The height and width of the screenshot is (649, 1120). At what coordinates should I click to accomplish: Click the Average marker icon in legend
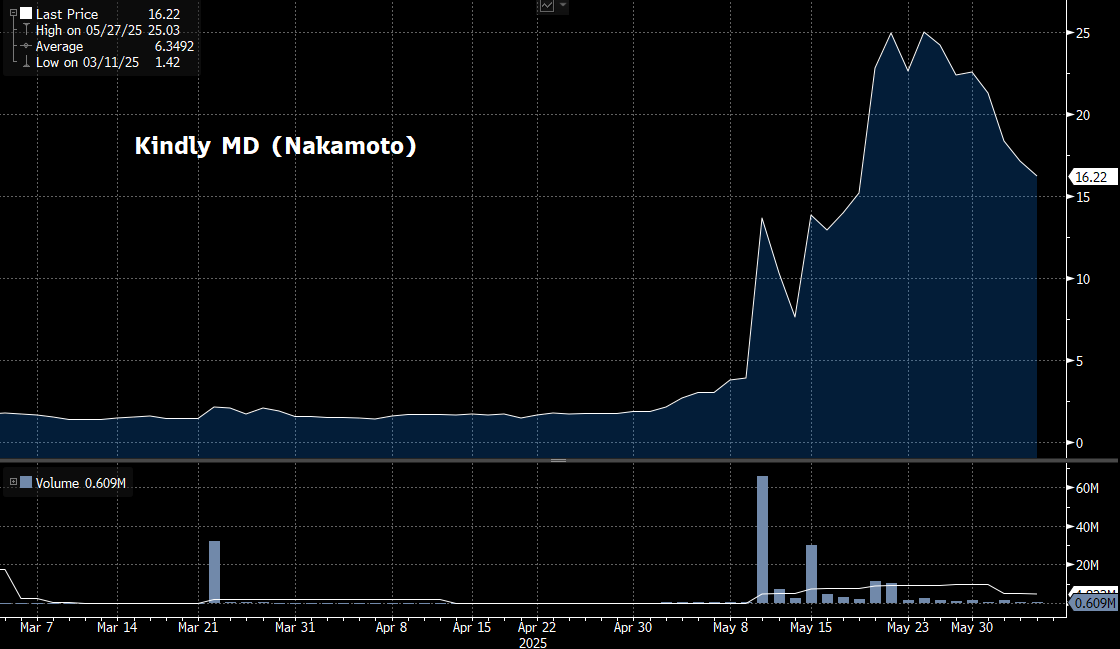click(x=26, y=46)
